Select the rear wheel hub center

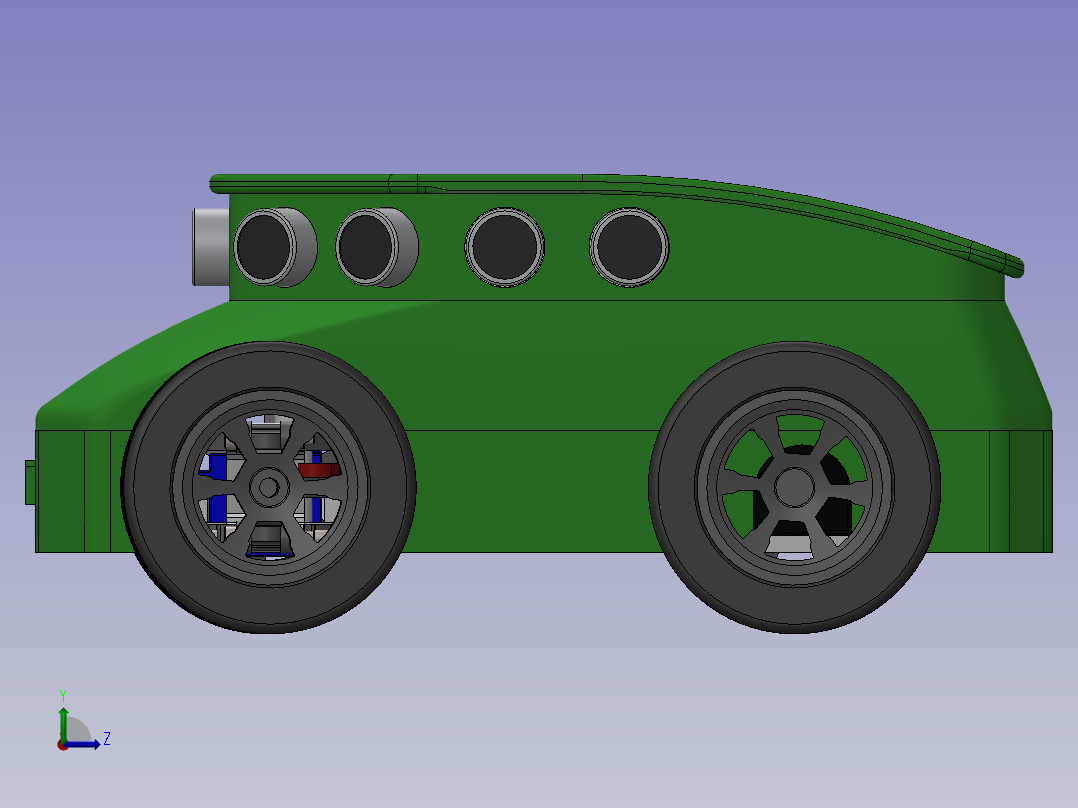click(794, 488)
